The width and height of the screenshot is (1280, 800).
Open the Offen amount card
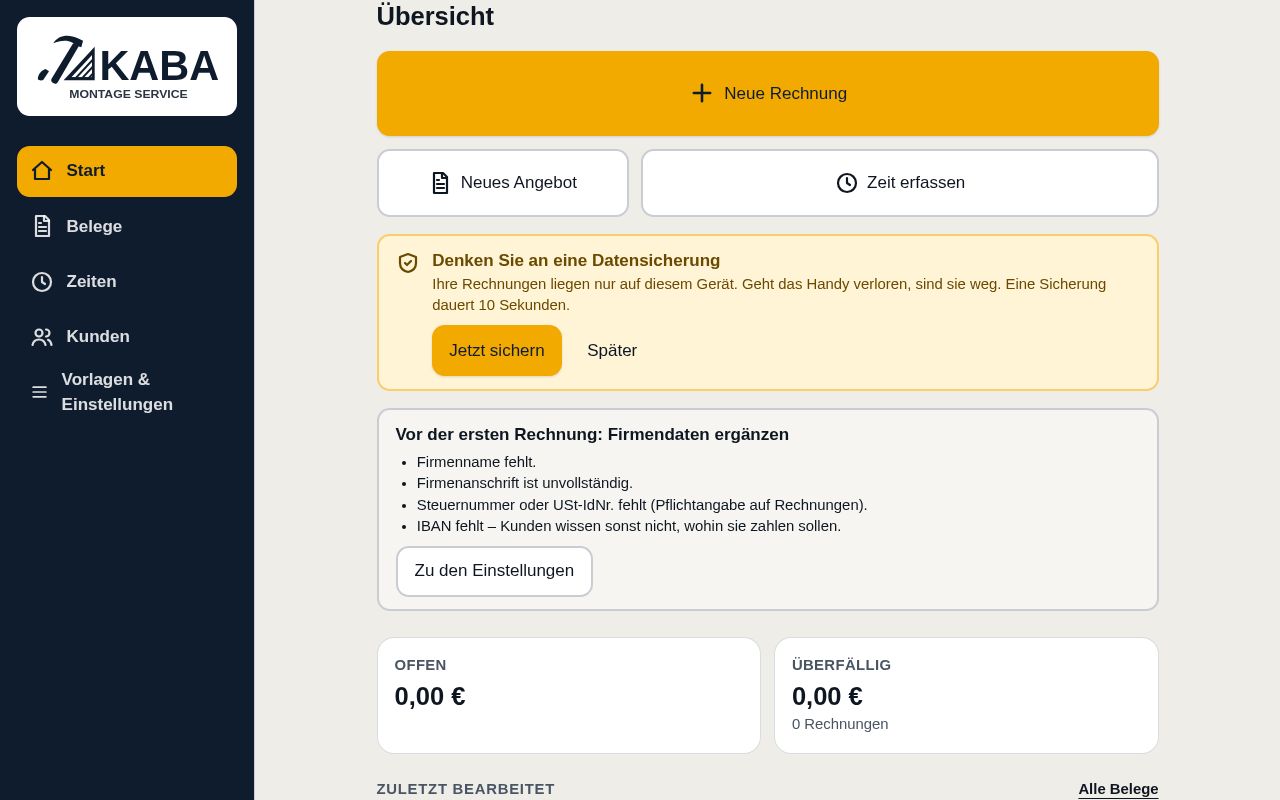pyautogui.click(x=569, y=695)
